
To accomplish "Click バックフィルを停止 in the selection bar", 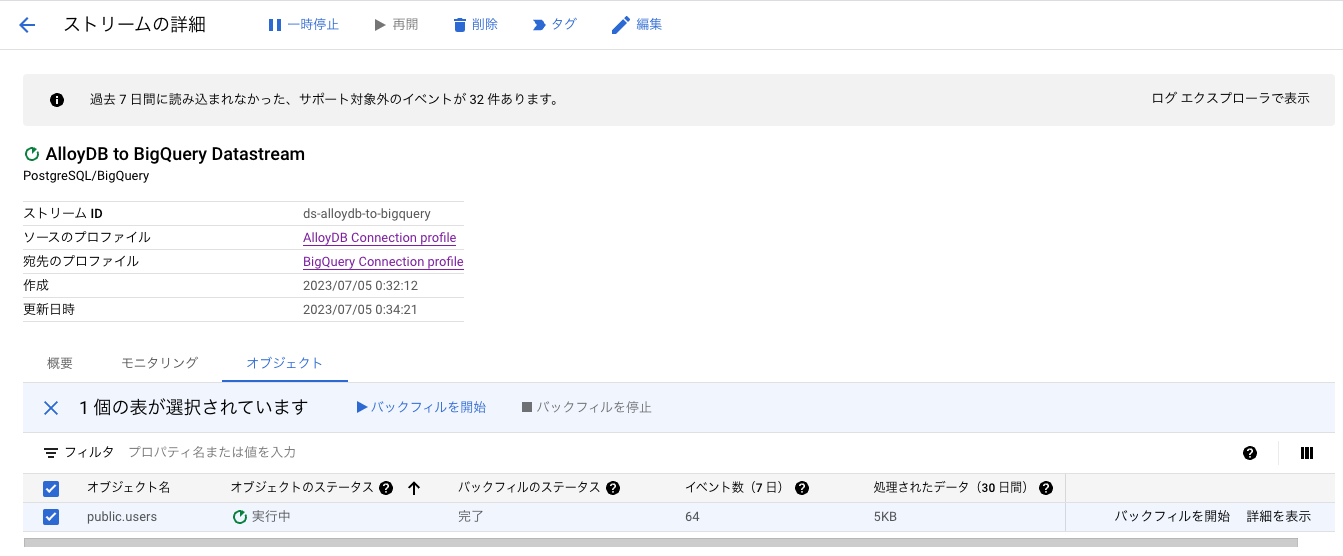I will click(x=587, y=407).
